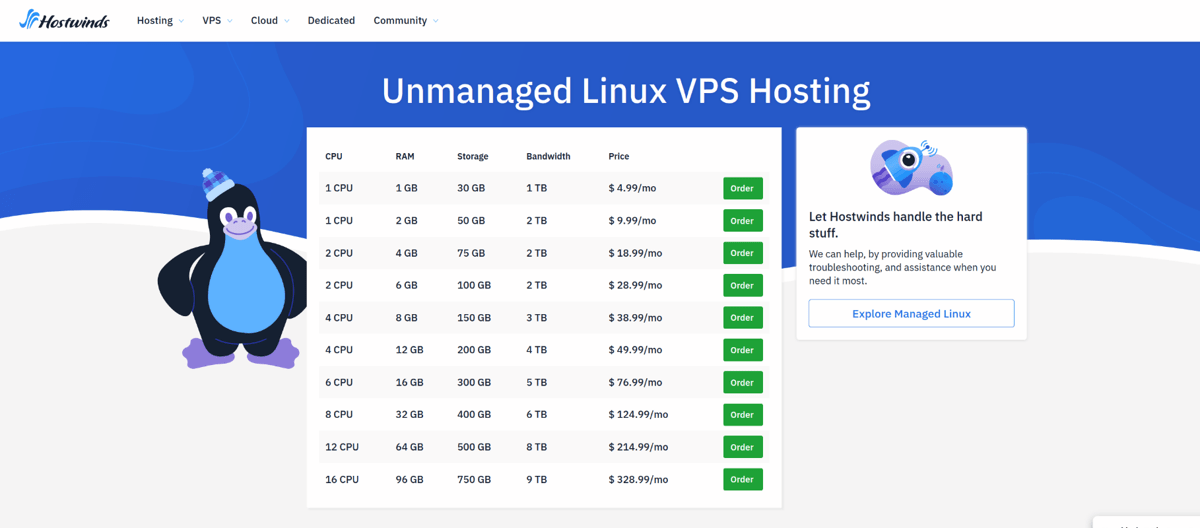Click the 300 GB storage cell
This screenshot has width=1200, height=528.
tap(474, 382)
